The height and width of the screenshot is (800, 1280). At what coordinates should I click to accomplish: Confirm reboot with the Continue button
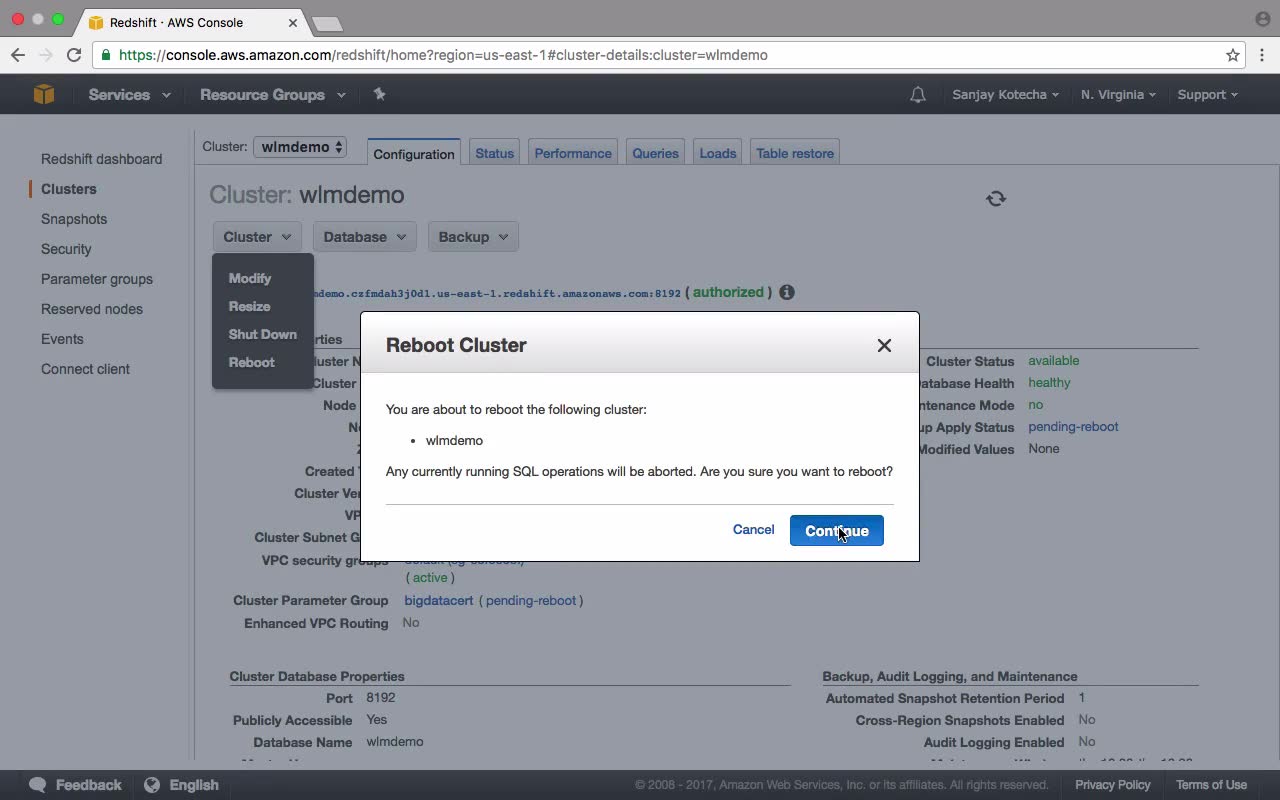pyautogui.click(x=837, y=531)
